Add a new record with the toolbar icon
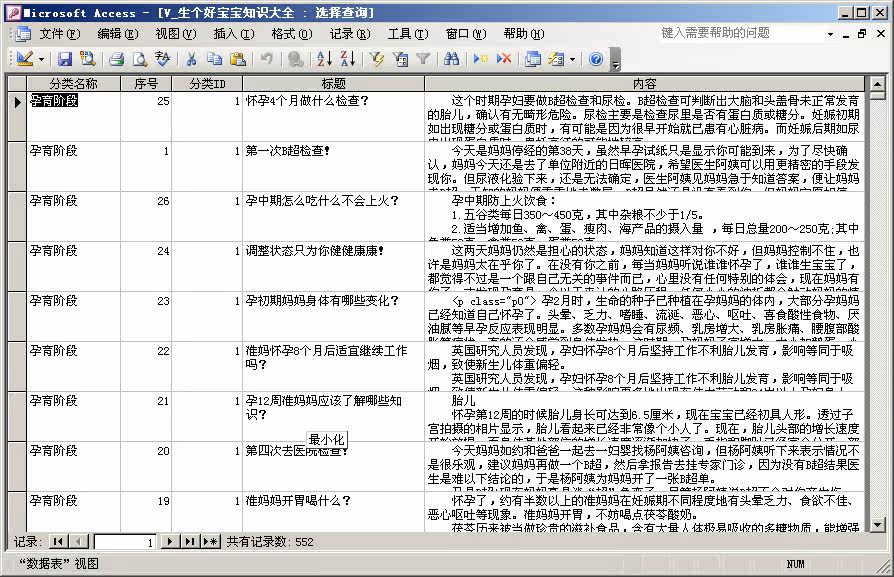The width and height of the screenshot is (894, 577). point(481,59)
